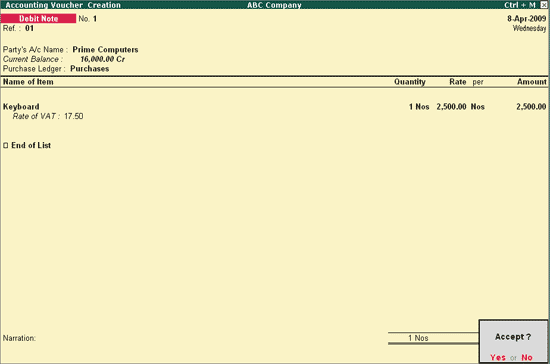Click Yes to accept the voucher
Viewport: 550px width, 364px height.
[x=498, y=357]
